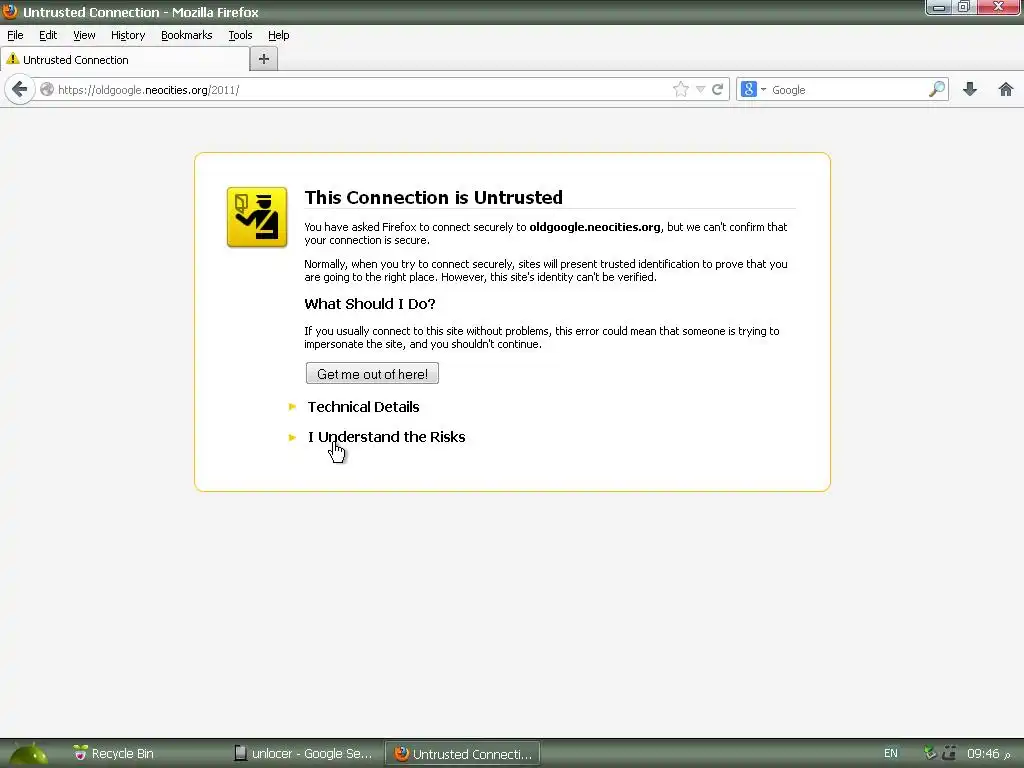Go back with the back arrow button
Image resolution: width=1024 pixels, height=768 pixels.
click(x=20, y=89)
